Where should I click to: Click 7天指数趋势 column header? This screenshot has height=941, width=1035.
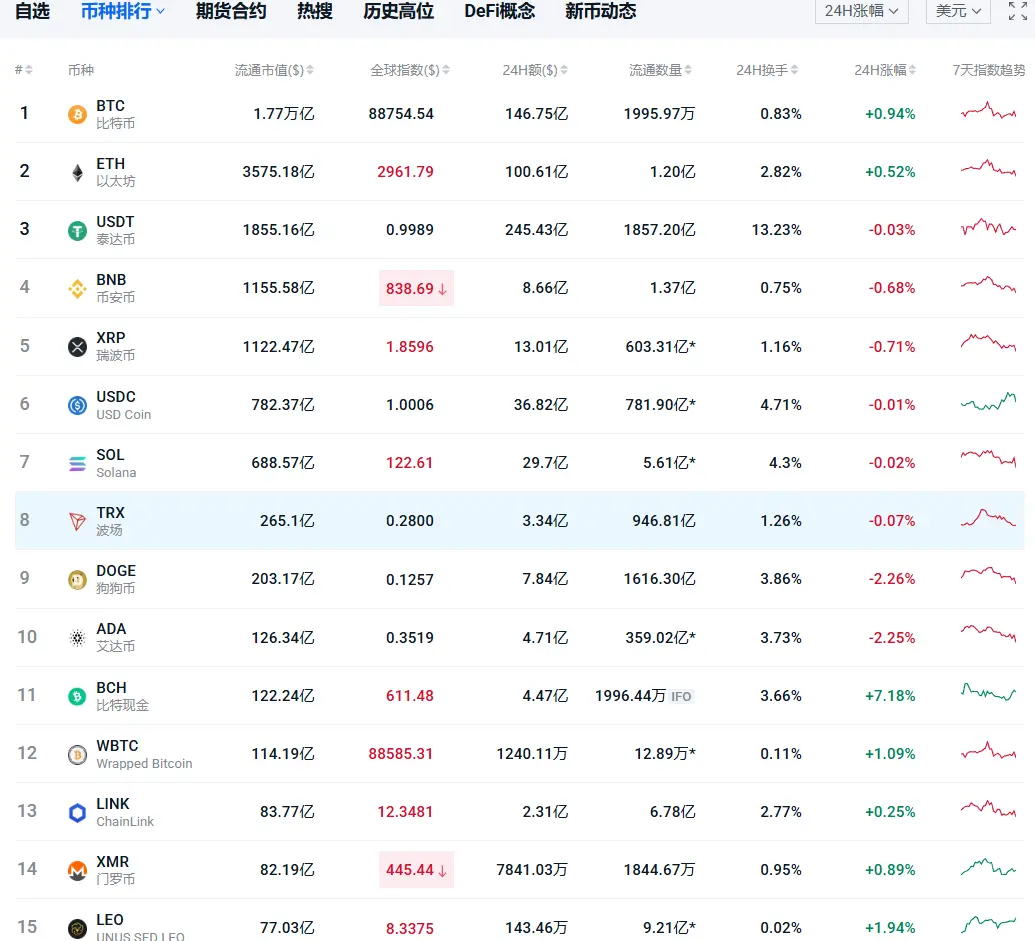point(988,70)
